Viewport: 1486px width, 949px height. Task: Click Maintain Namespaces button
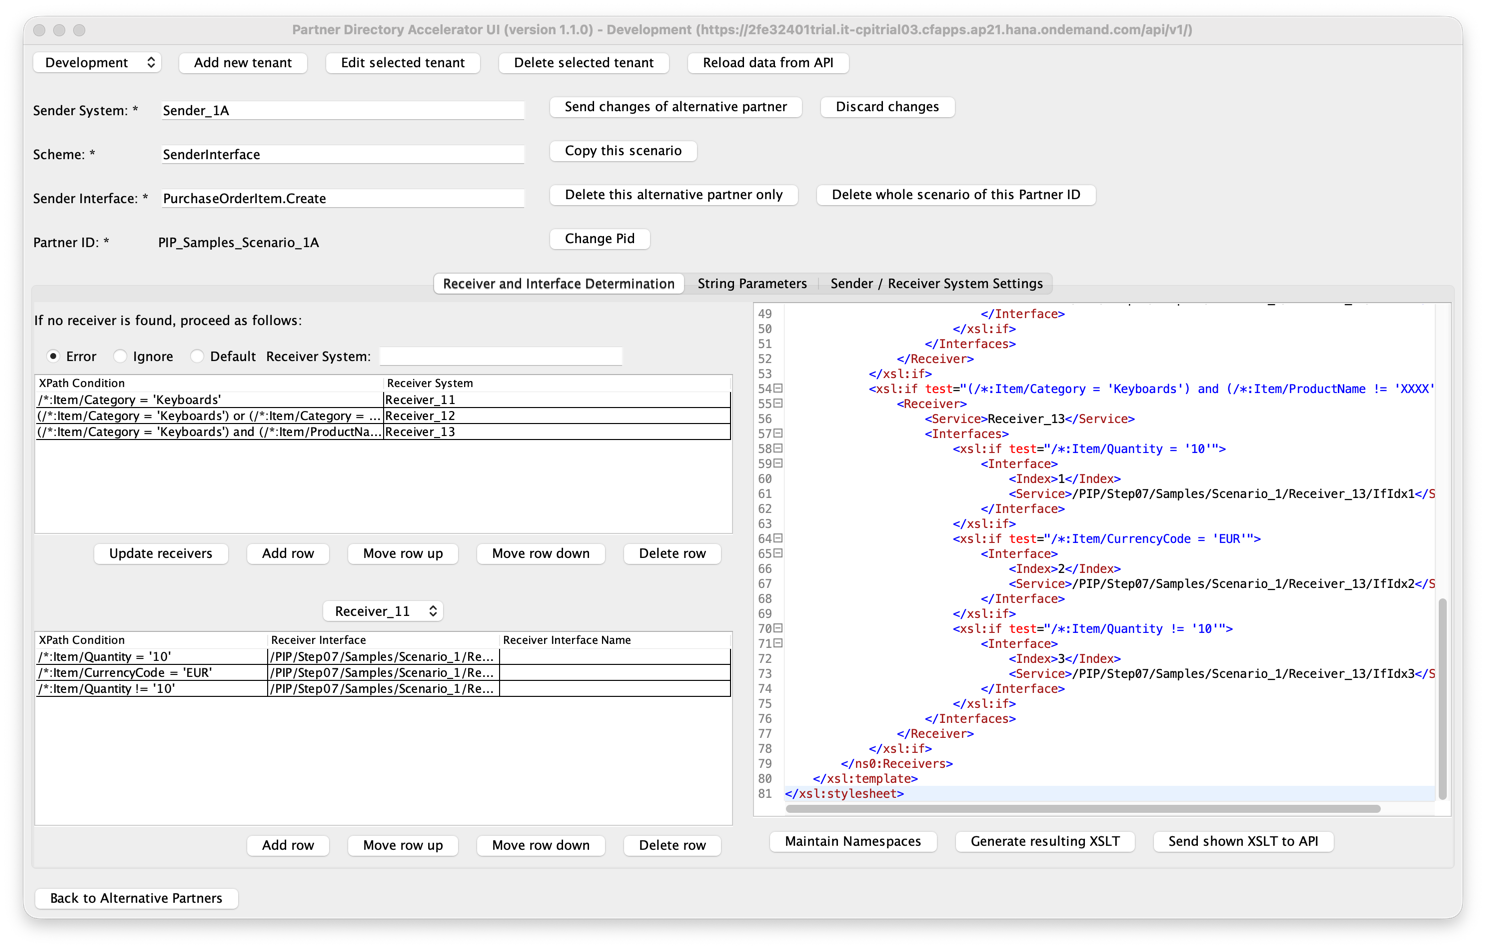coord(853,842)
